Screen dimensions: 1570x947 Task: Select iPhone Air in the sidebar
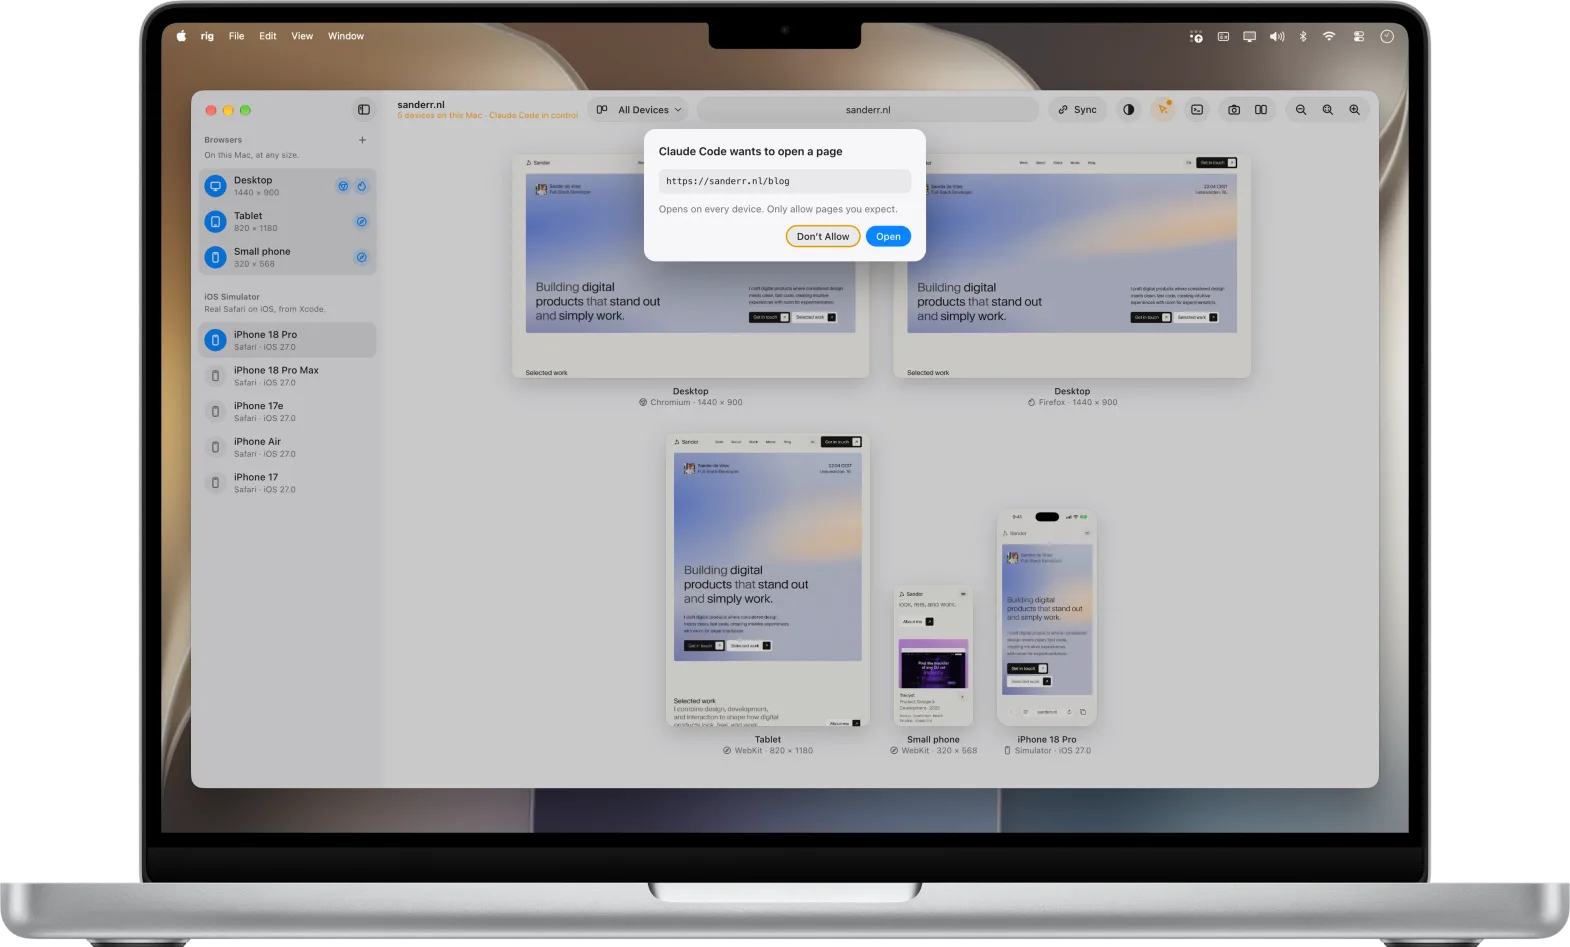(288, 447)
